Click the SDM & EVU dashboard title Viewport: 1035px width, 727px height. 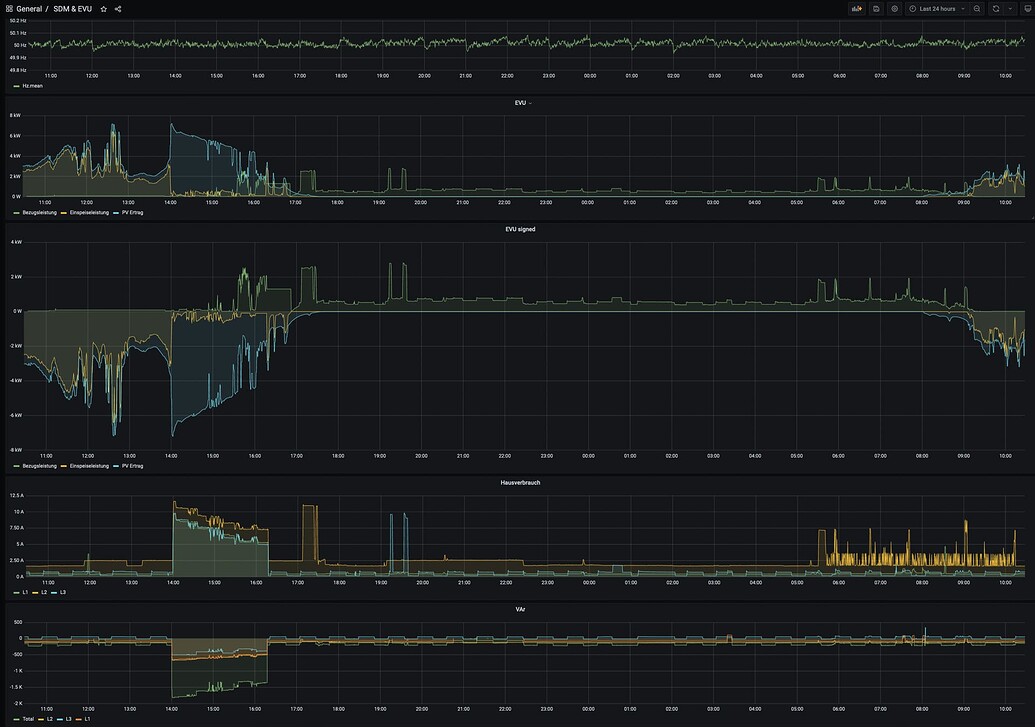point(72,9)
